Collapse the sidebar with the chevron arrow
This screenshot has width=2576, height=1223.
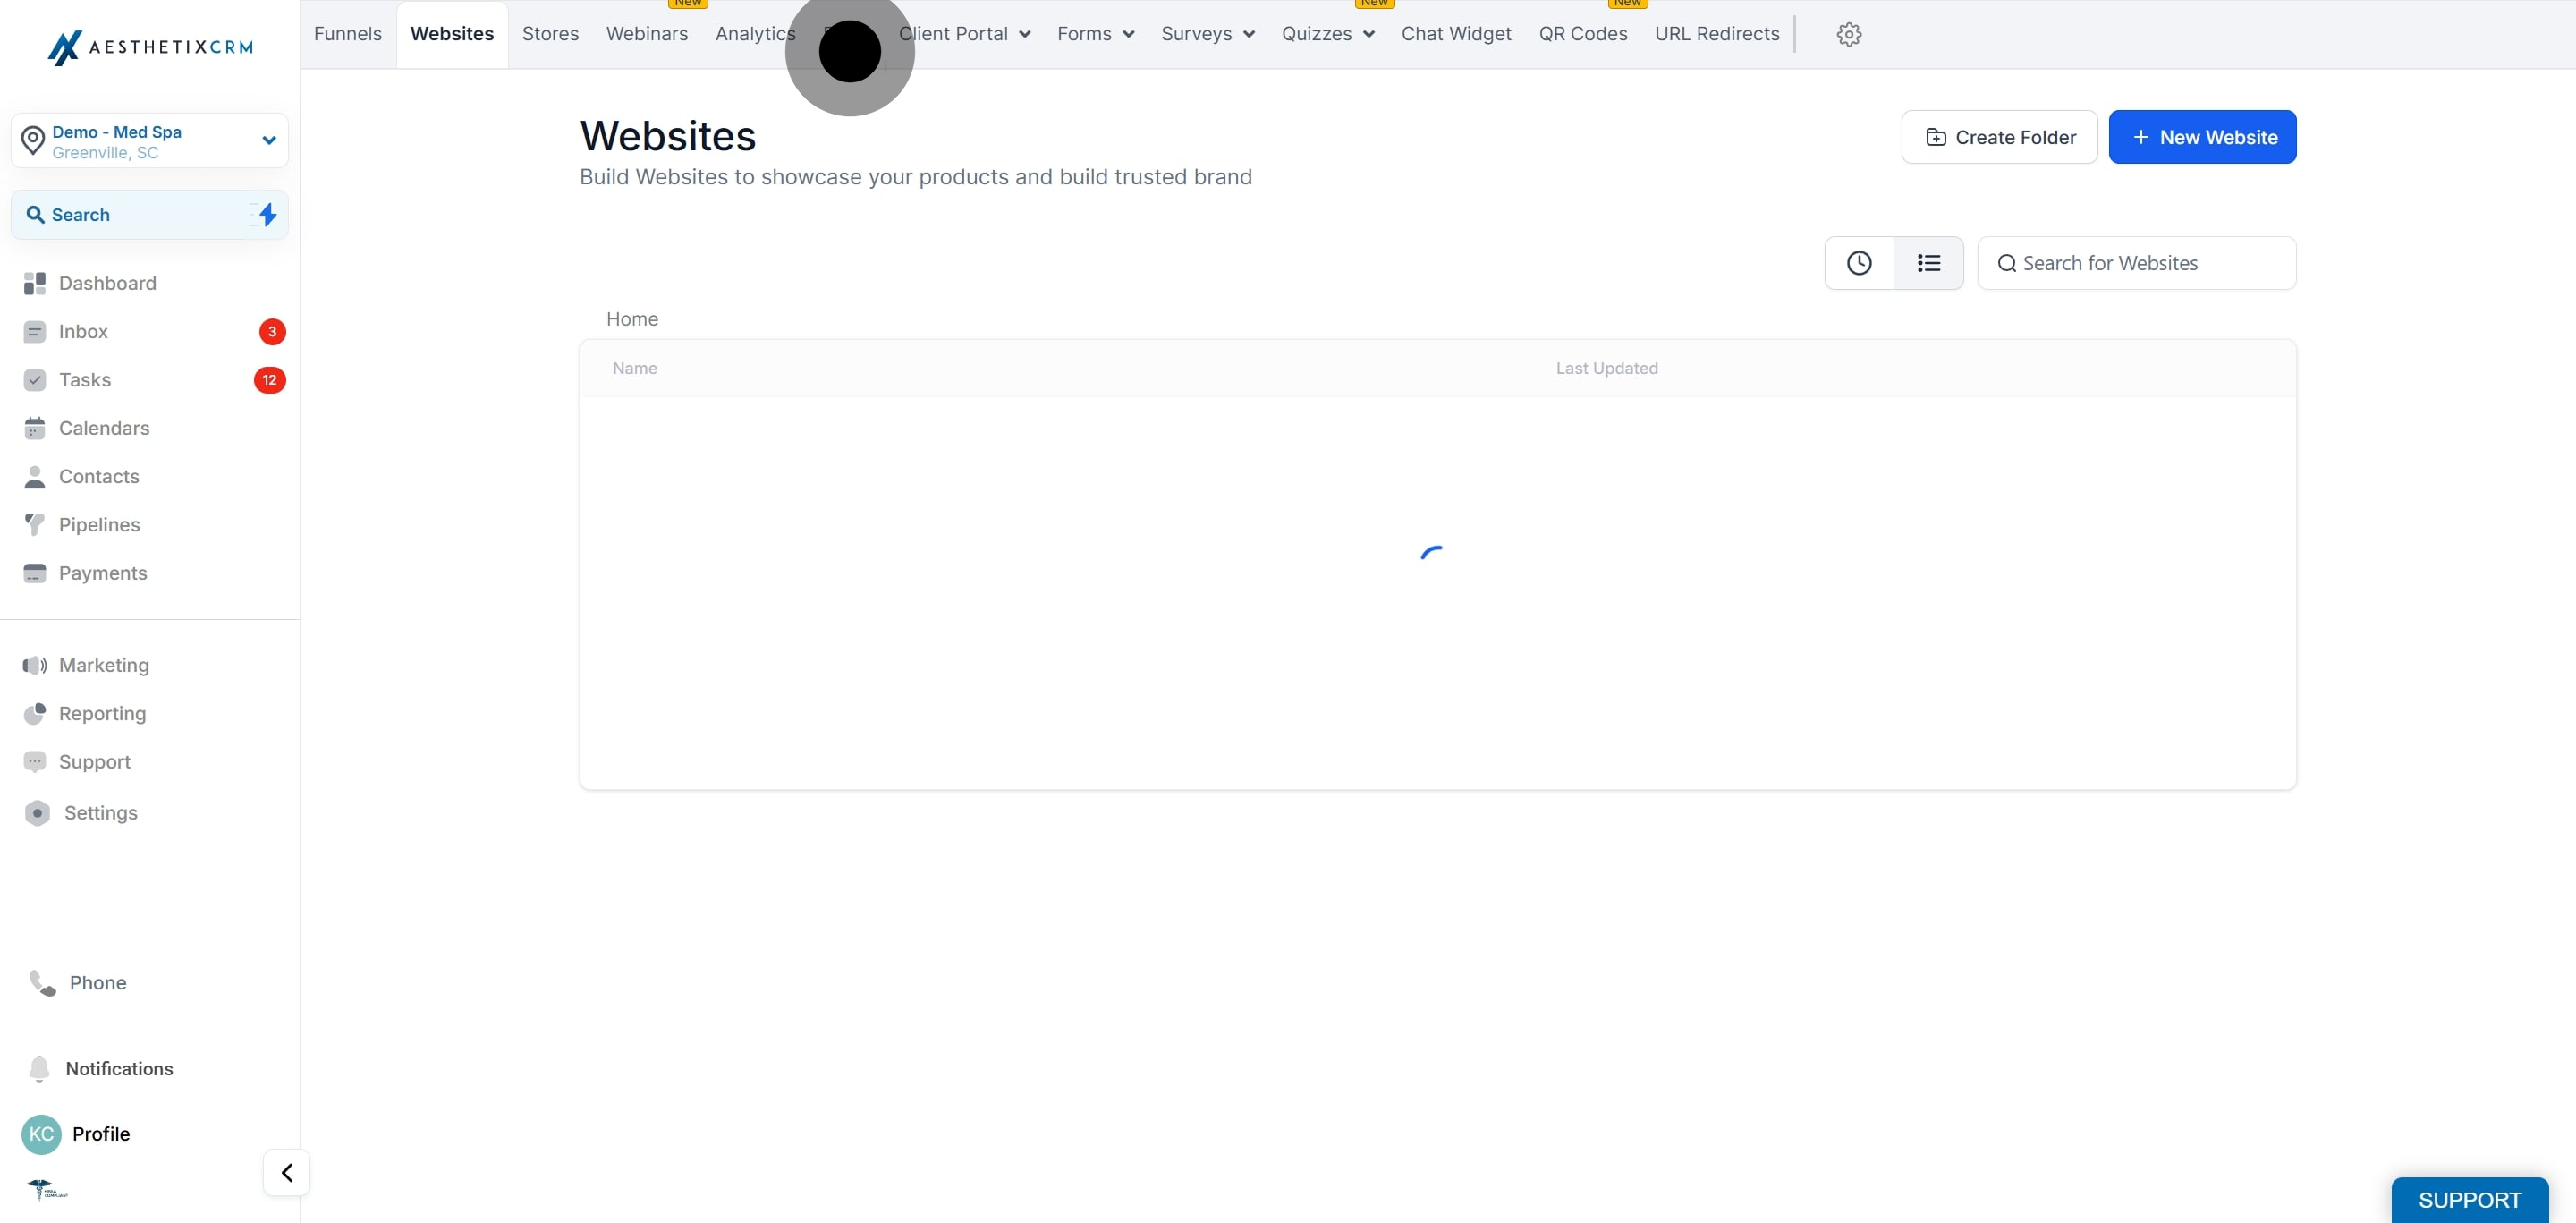(286, 1172)
